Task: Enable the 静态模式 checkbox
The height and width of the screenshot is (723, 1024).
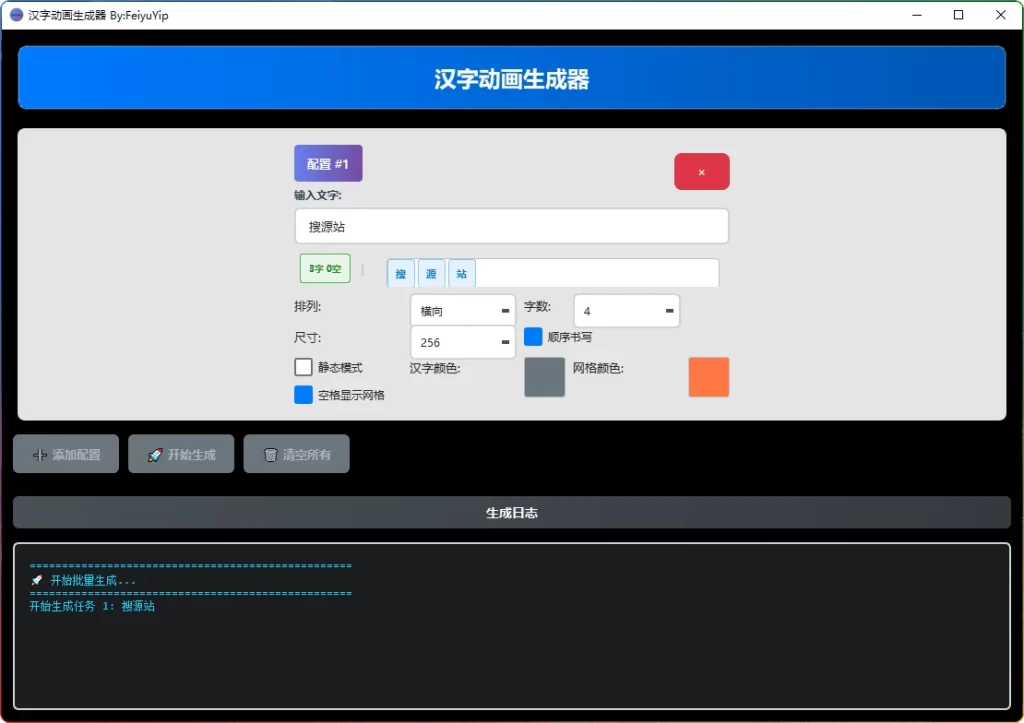Action: (303, 367)
